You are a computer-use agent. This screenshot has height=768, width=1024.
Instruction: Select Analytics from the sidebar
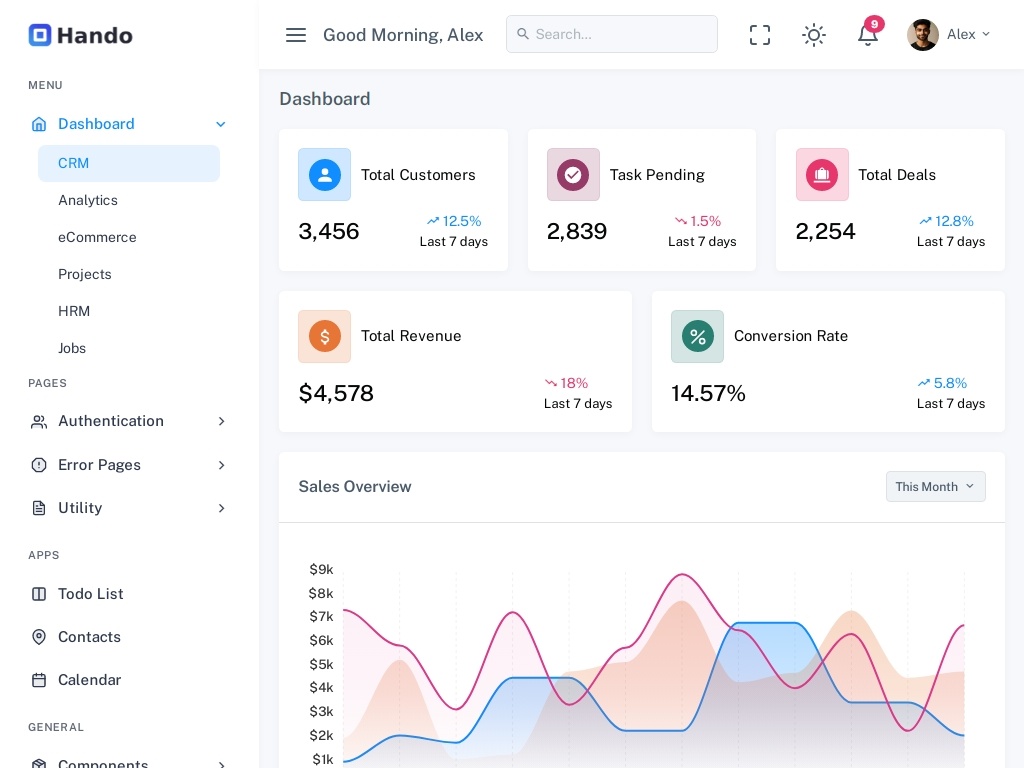[88, 200]
